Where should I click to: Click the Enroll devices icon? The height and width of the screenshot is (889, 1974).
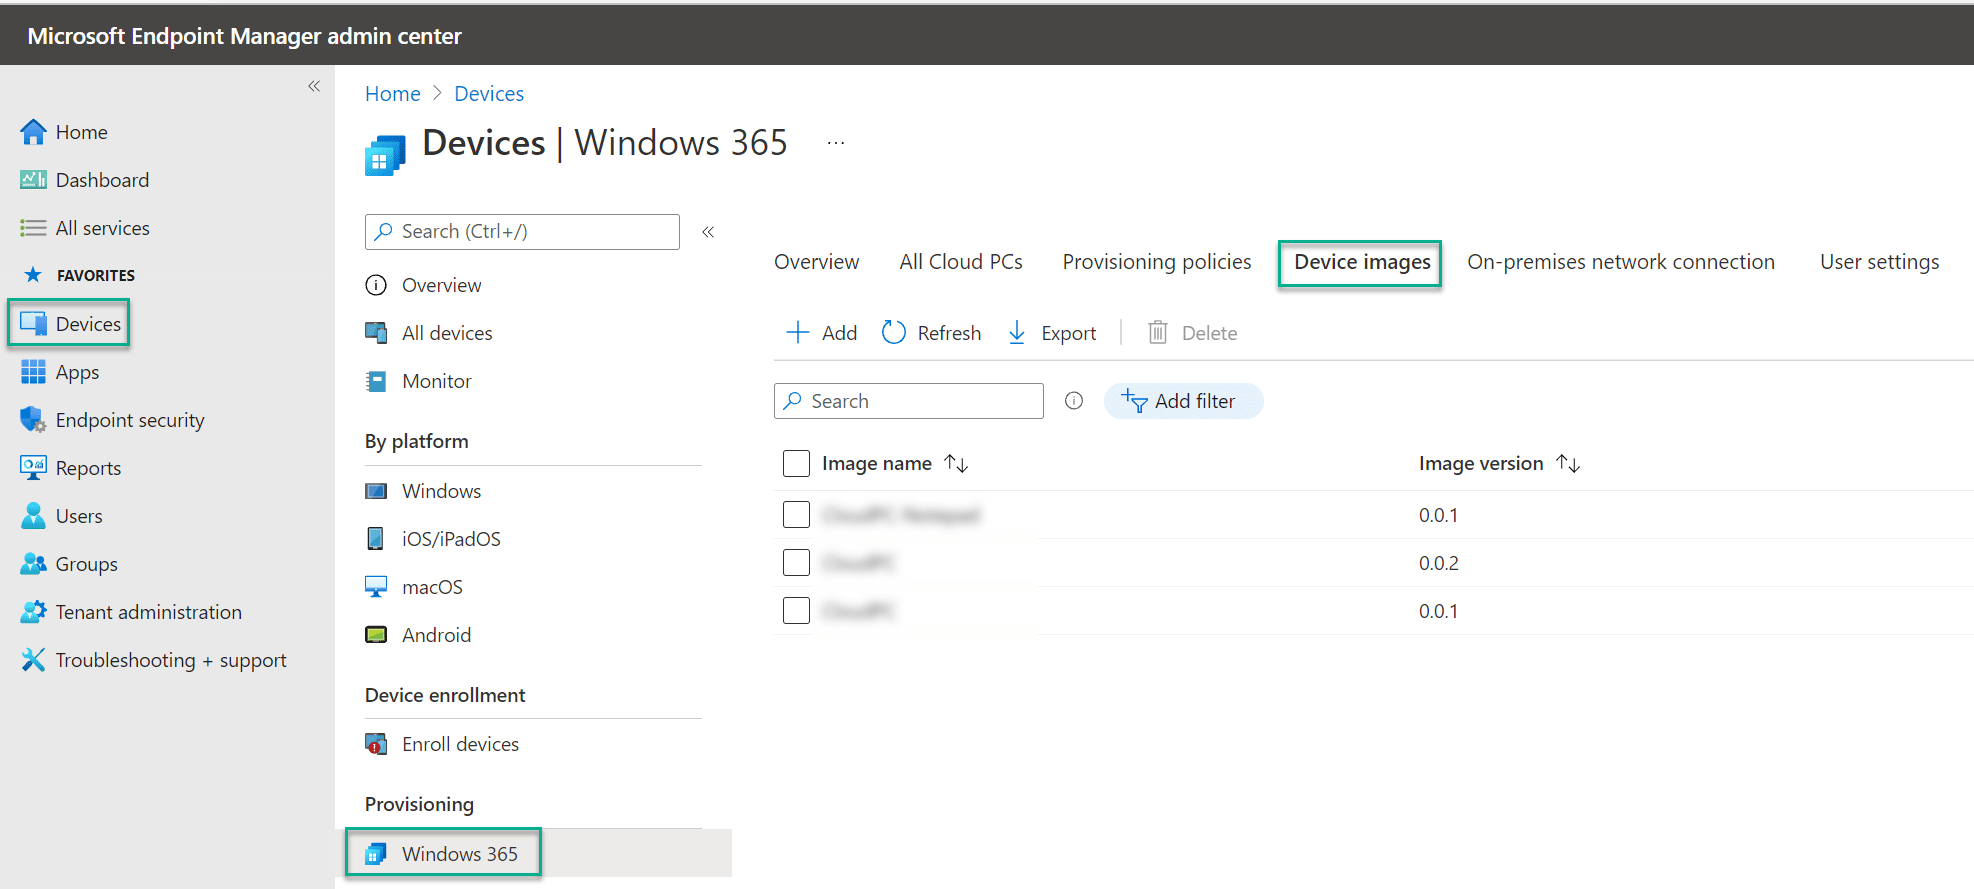point(376,744)
